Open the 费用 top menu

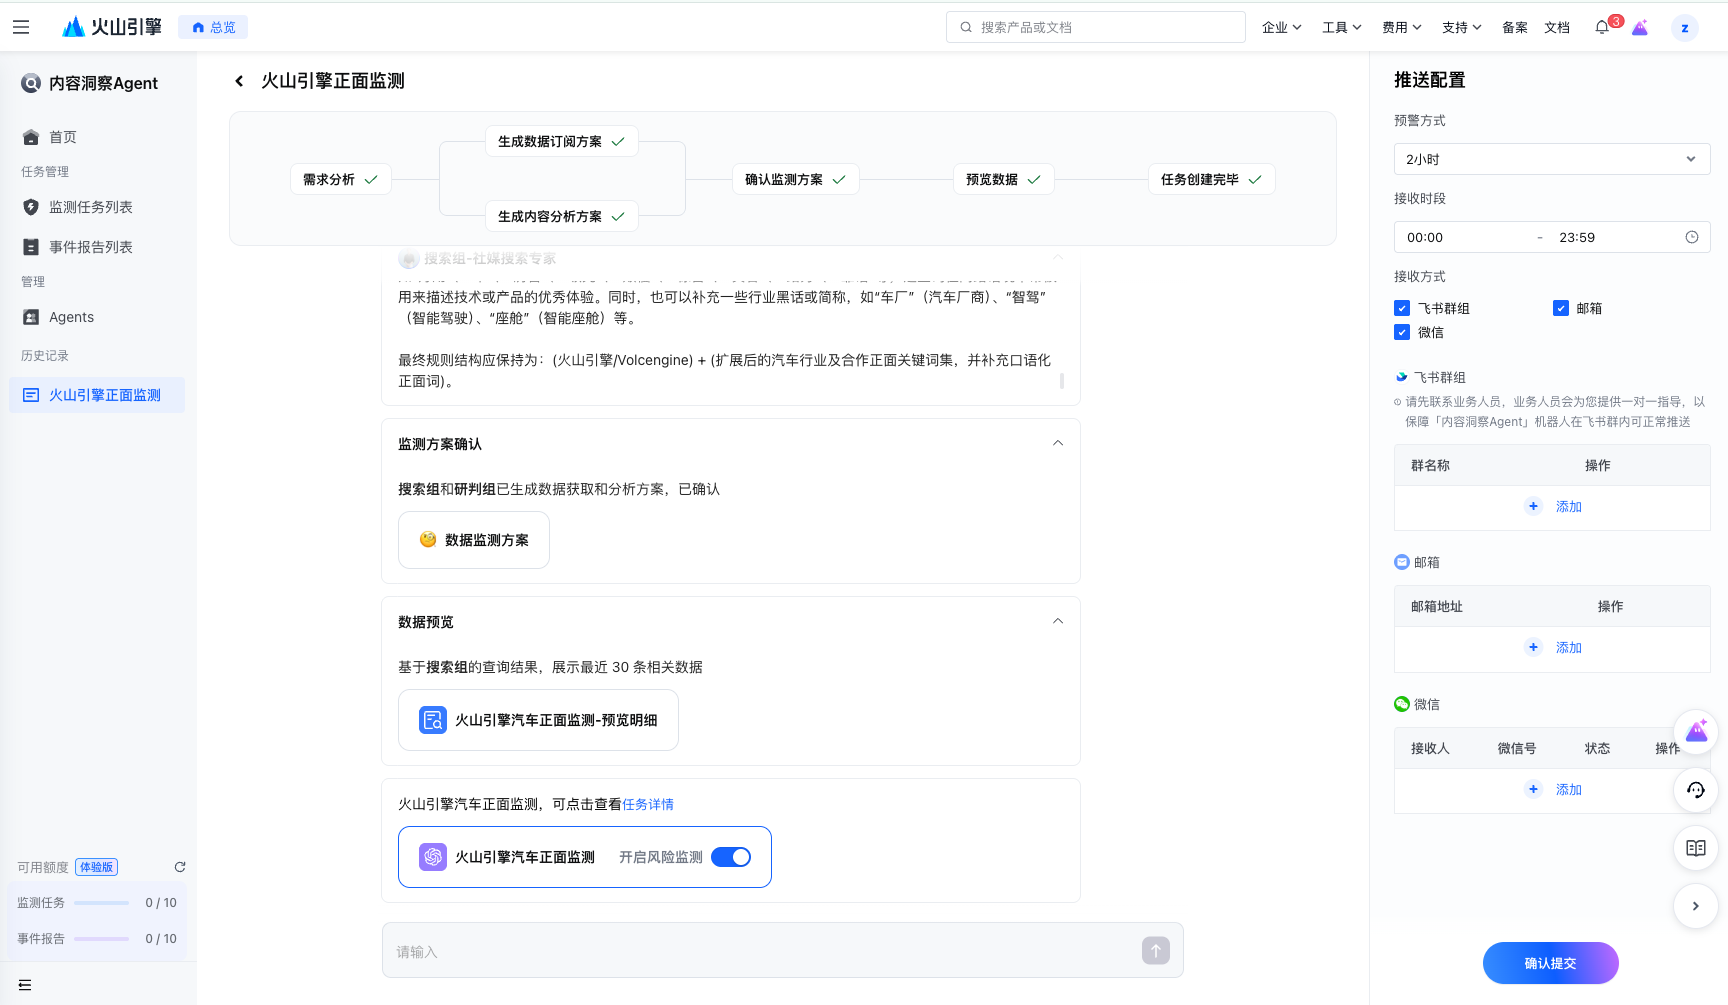pos(1401,27)
